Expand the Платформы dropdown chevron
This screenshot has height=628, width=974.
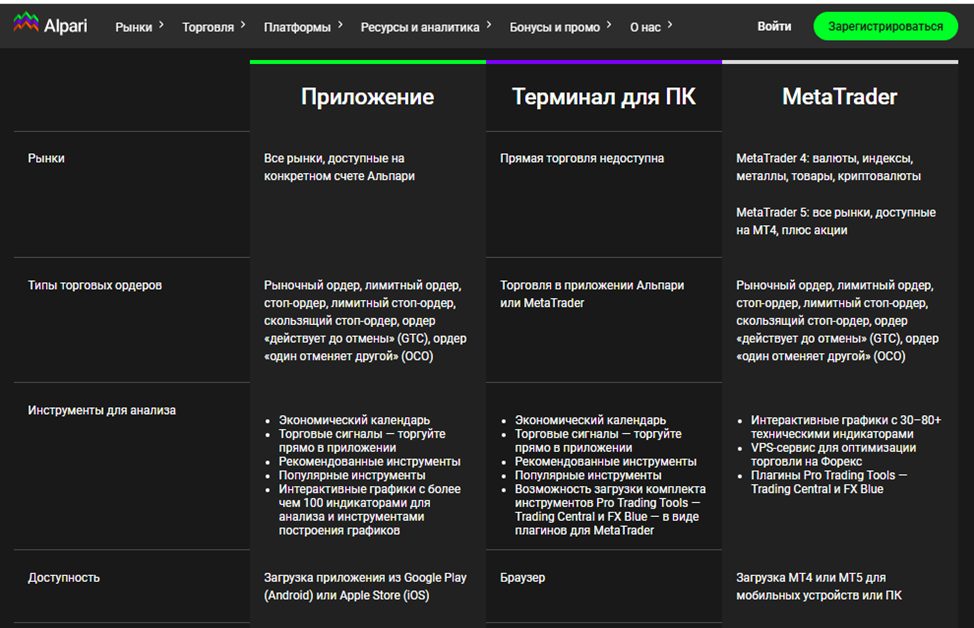pos(340,23)
